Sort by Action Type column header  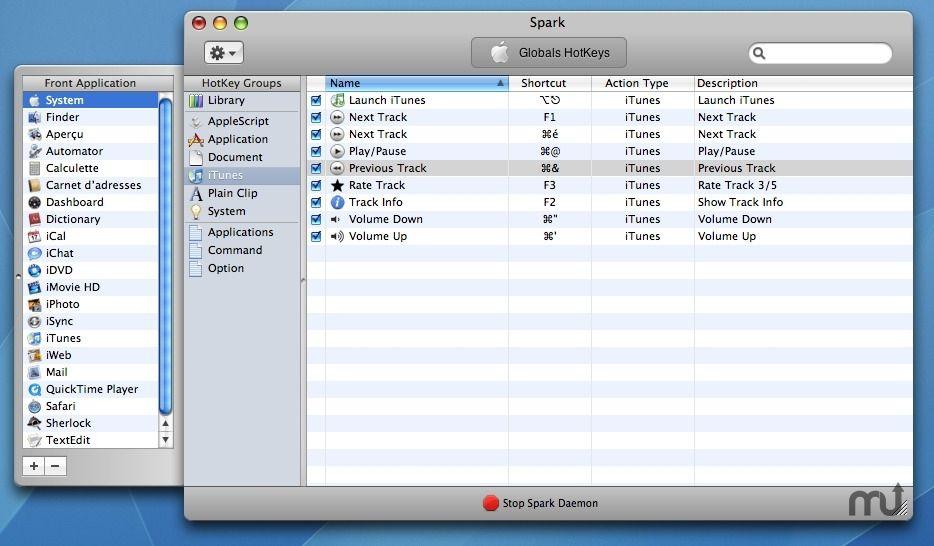(x=642, y=83)
